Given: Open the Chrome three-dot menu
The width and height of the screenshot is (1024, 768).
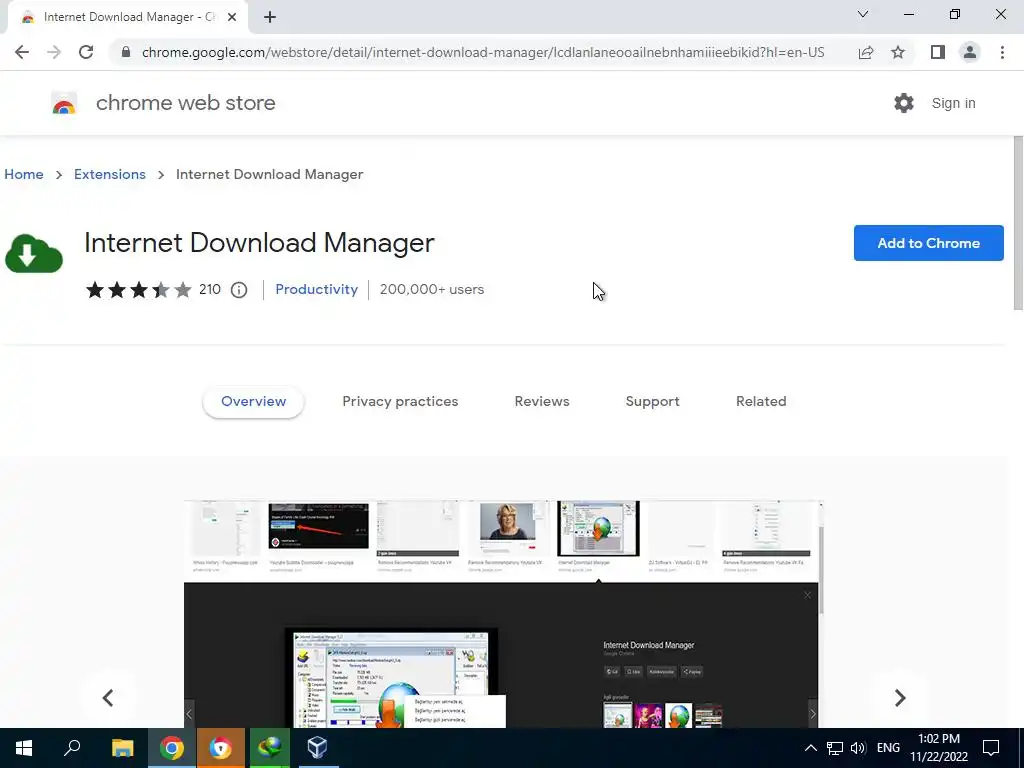Looking at the screenshot, I should click(x=1002, y=52).
